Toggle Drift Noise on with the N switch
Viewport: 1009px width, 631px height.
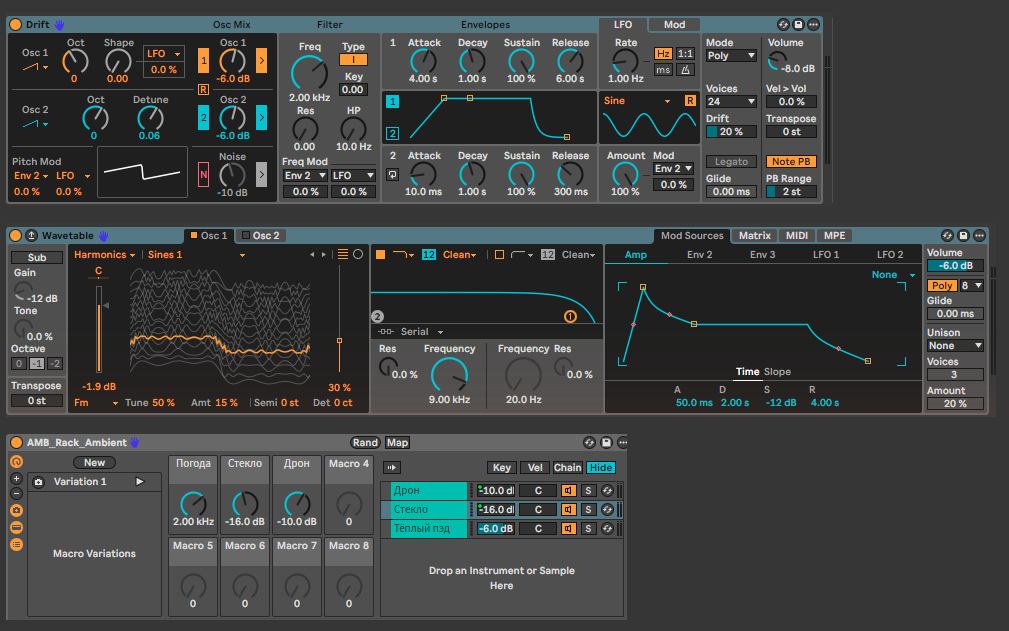[x=203, y=174]
